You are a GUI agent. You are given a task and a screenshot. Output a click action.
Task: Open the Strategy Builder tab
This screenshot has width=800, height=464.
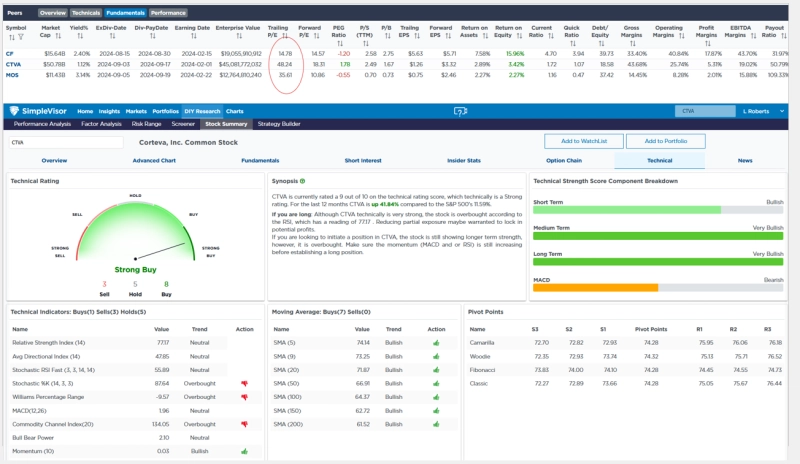point(278,124)
